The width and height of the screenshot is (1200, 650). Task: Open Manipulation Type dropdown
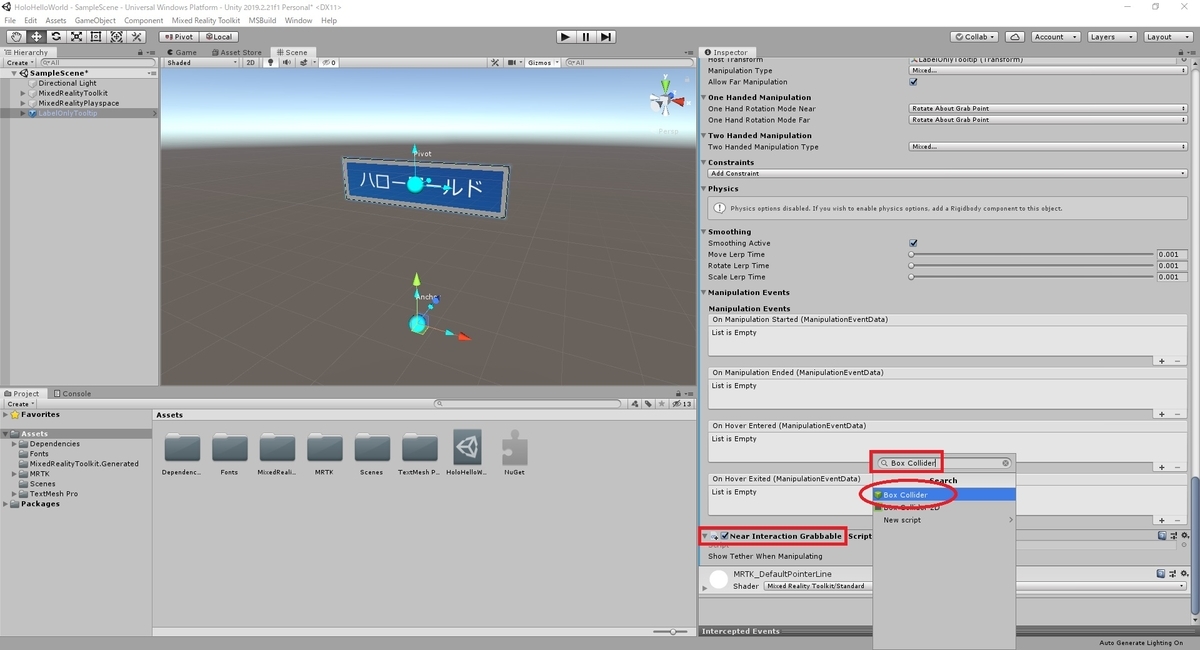(x=1048, y=71)
